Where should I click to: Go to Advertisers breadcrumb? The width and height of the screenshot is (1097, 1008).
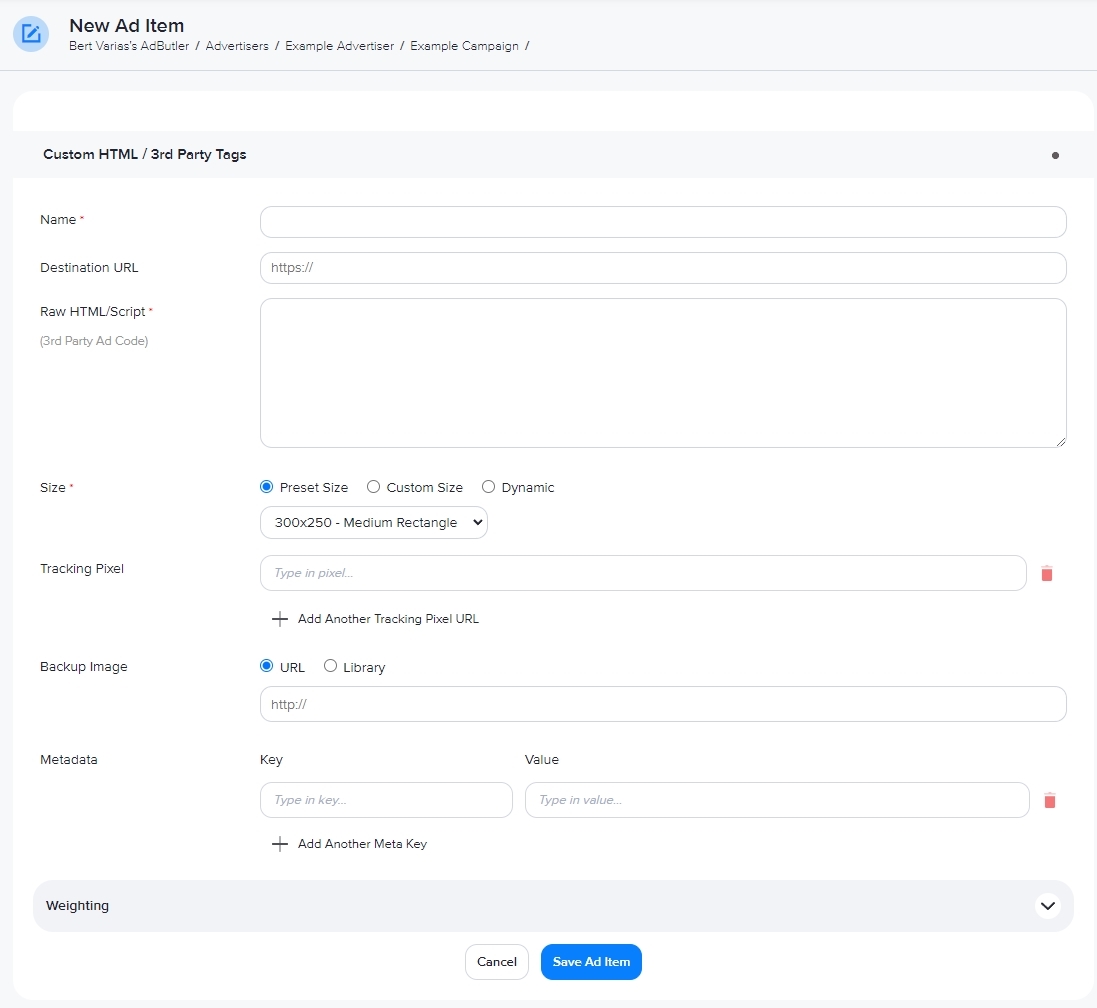(x=237, y=46)
